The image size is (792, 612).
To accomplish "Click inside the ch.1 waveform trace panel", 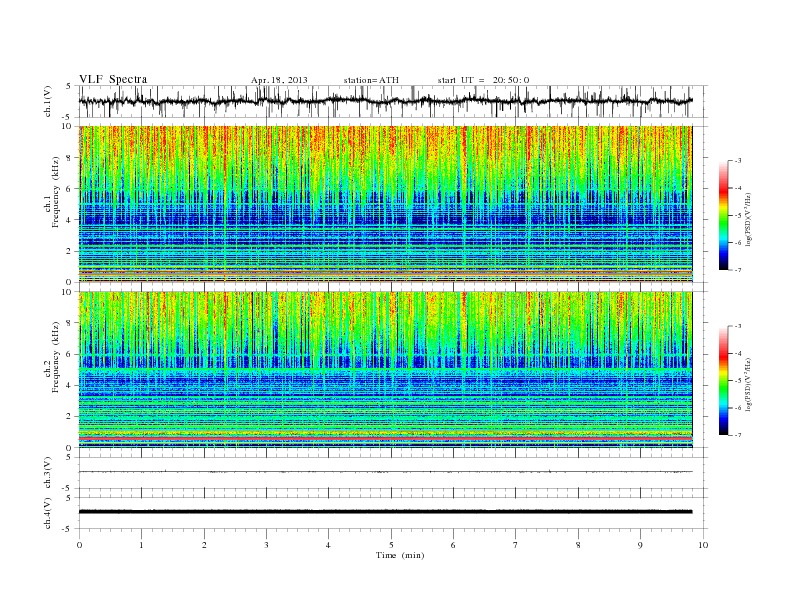I will [393, 101].
